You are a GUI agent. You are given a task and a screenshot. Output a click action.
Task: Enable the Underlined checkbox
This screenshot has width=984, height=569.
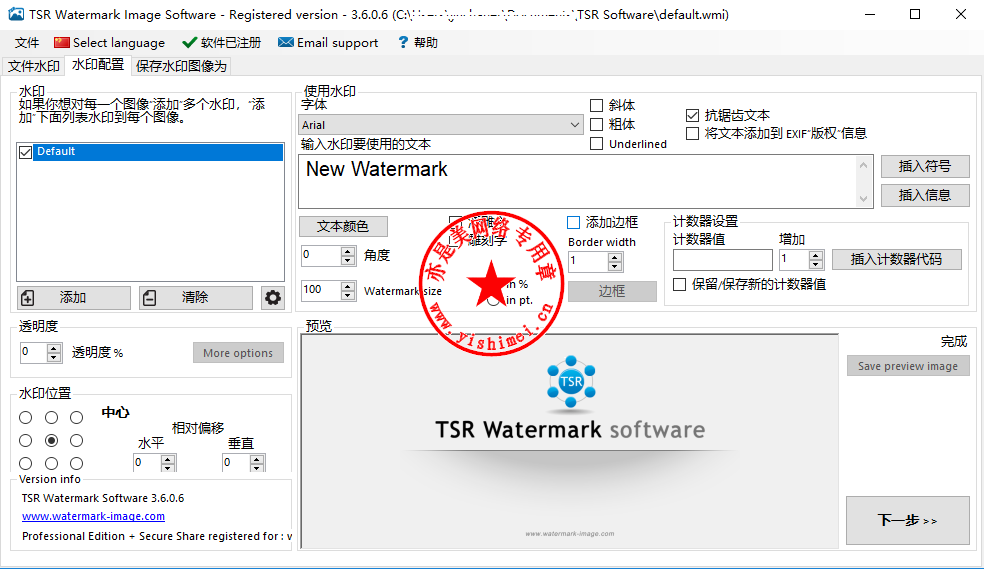[597, 144]
